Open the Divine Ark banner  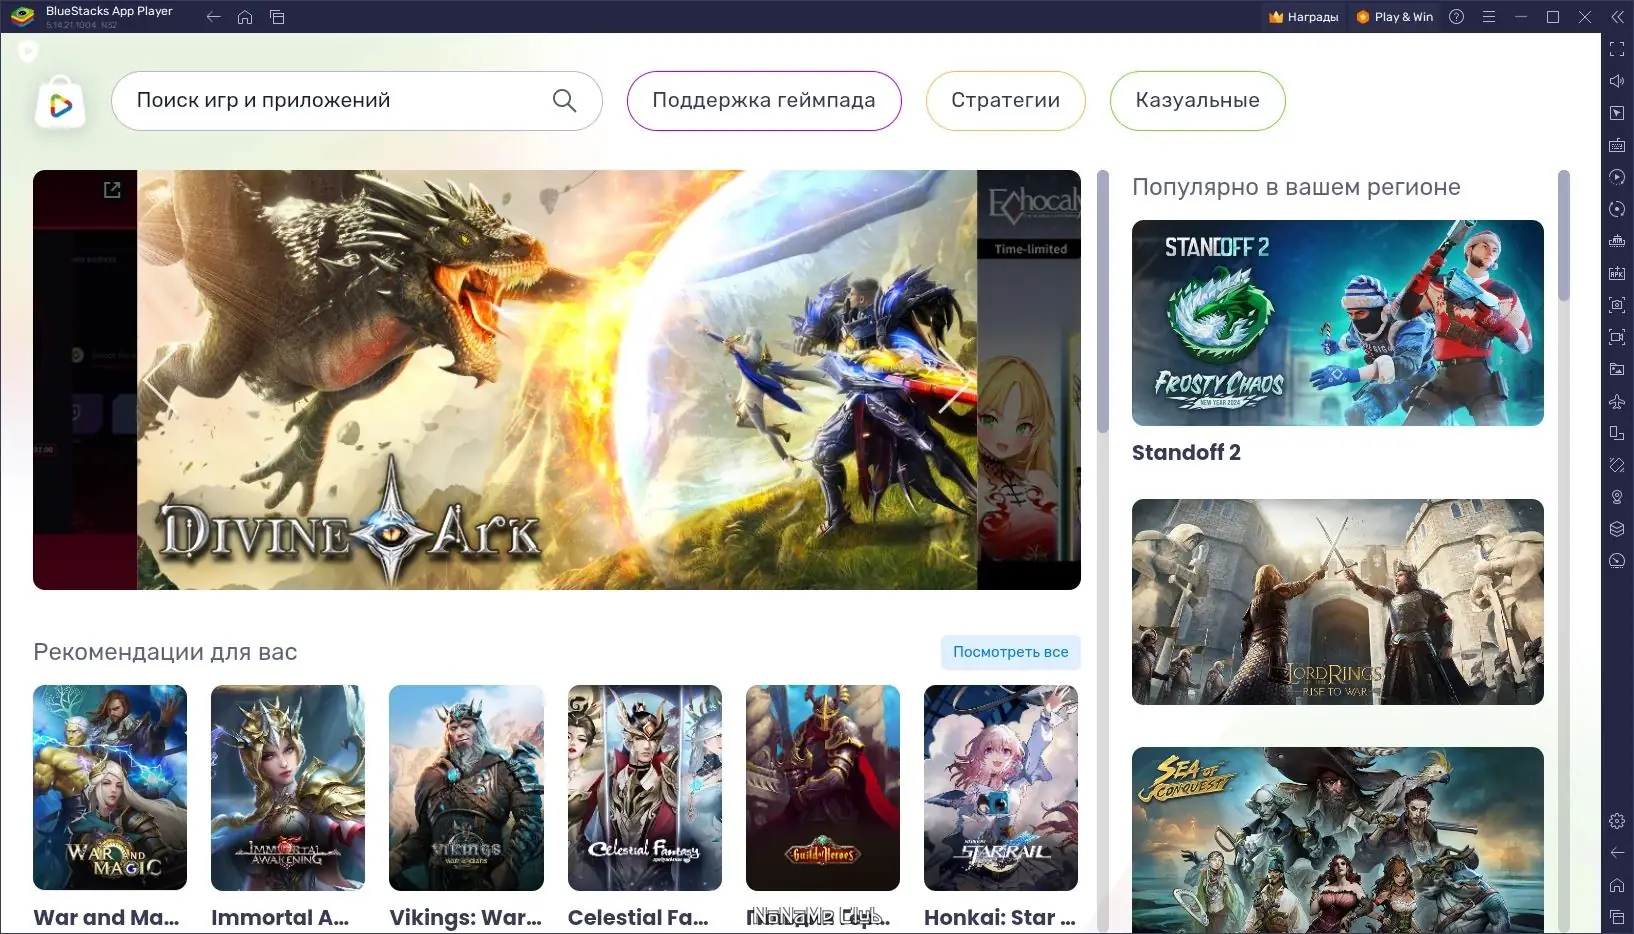[x=557, y=380]
